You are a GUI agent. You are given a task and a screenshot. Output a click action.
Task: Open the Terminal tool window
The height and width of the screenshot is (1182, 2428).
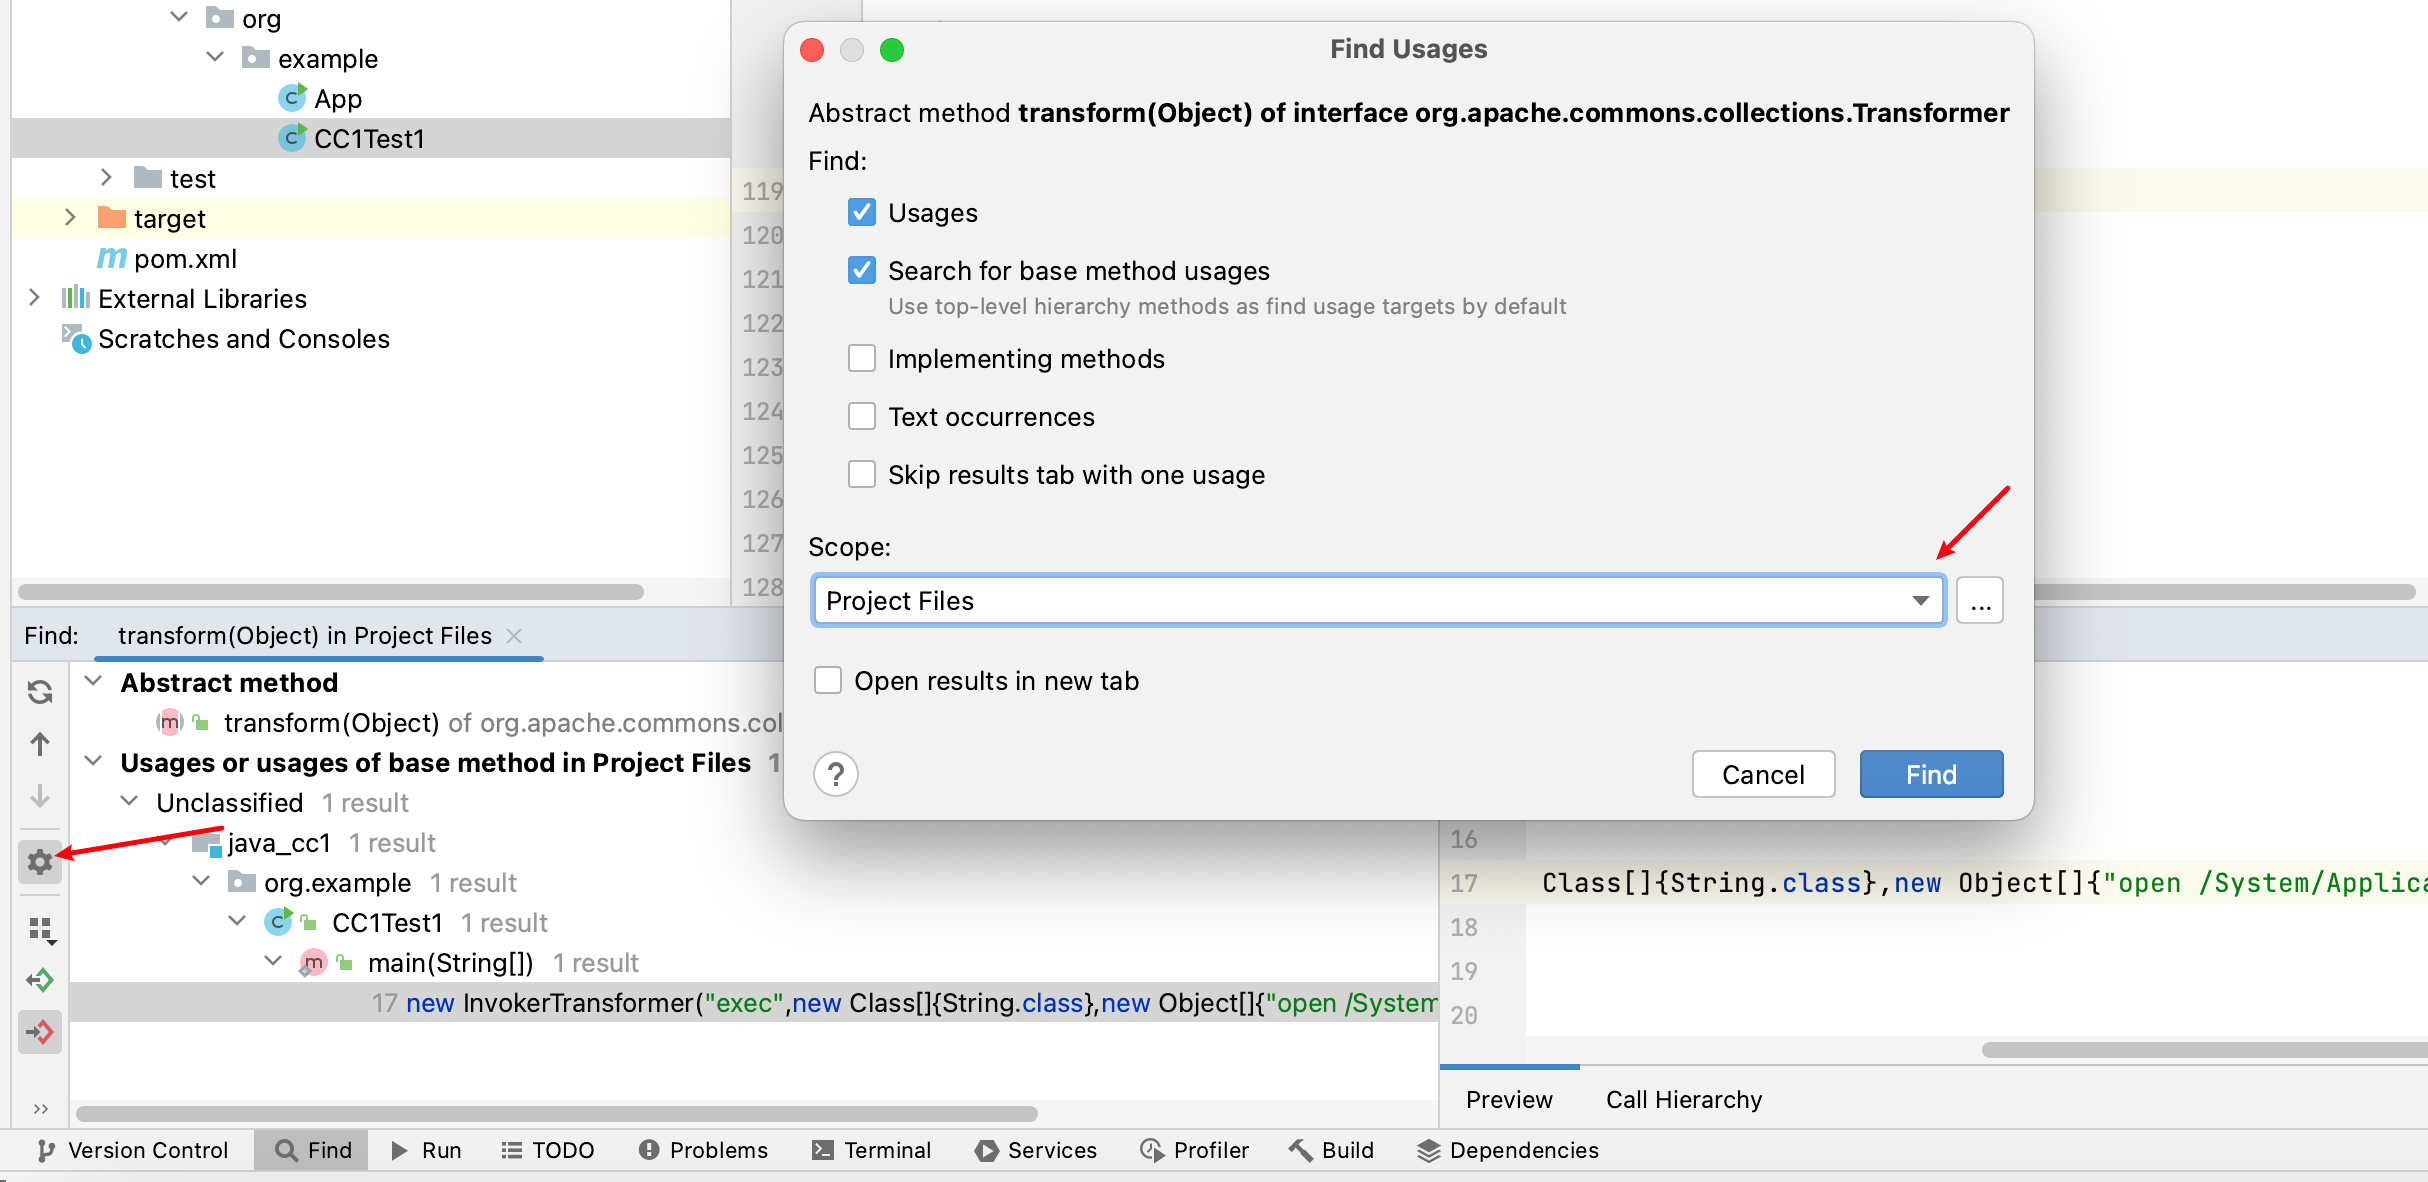pos(871,1150)
